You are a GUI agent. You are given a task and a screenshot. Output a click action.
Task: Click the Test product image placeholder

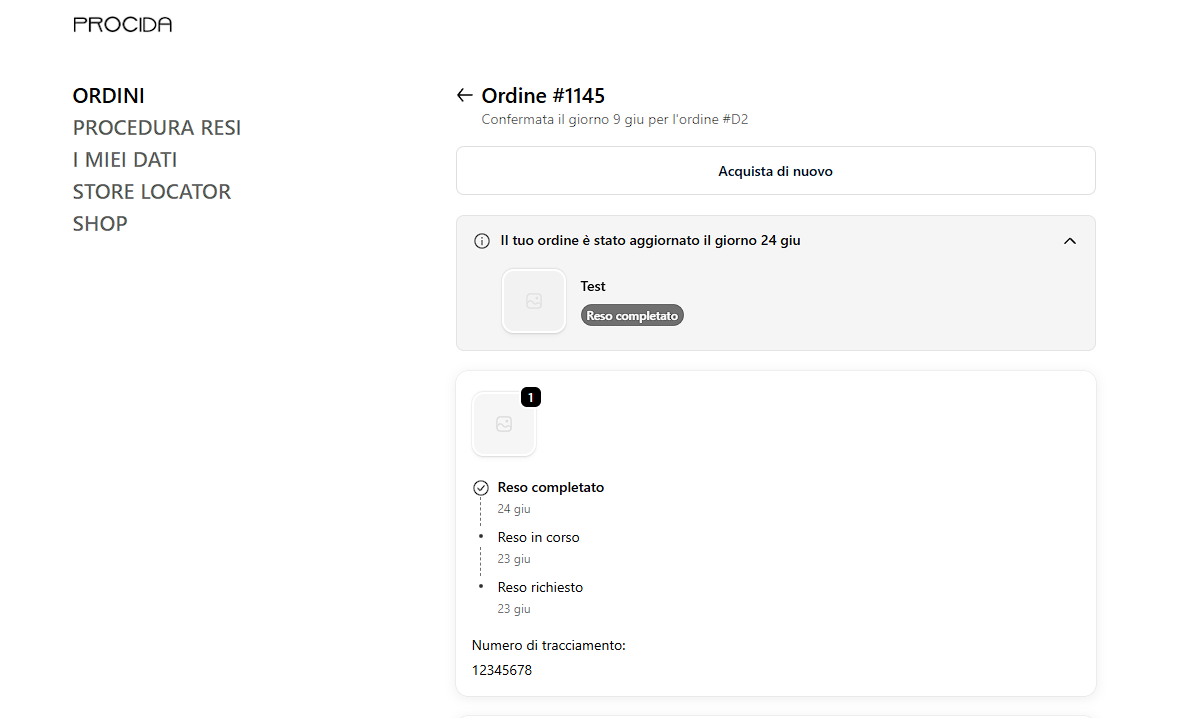(x=534, y=301)
